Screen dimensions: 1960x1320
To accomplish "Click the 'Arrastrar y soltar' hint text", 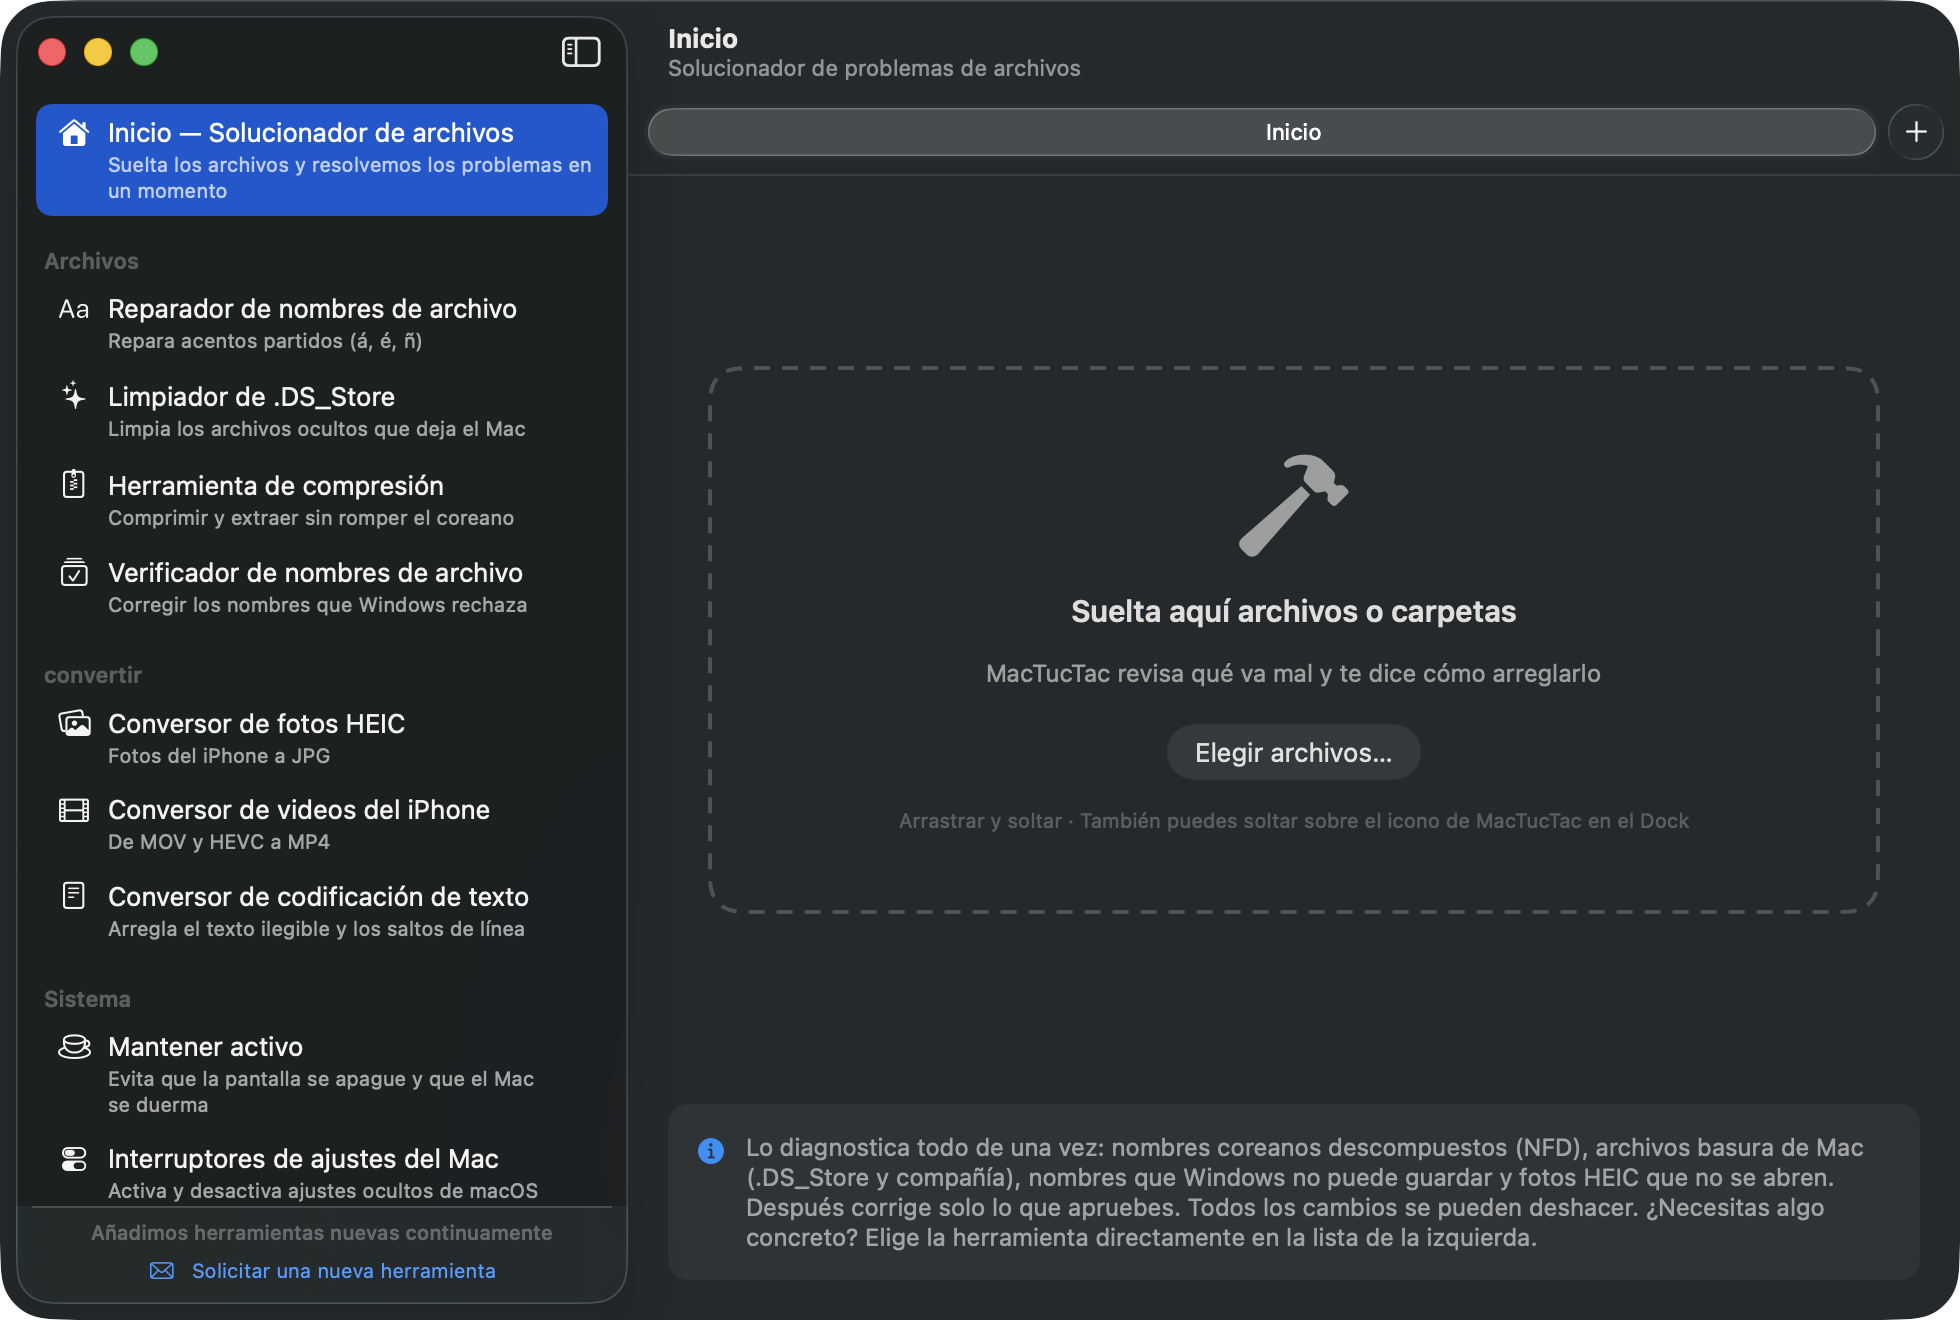I will pos(1293,821).
